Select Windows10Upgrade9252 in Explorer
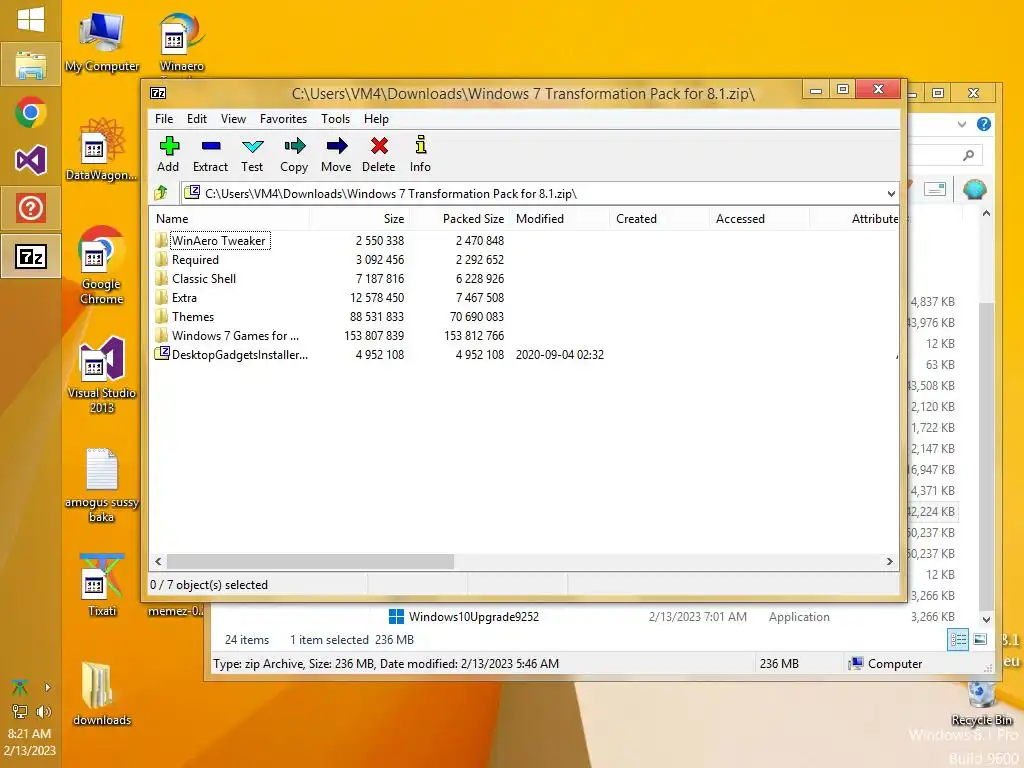Viewport: 1024px width, 768px height. pos(464,616)
